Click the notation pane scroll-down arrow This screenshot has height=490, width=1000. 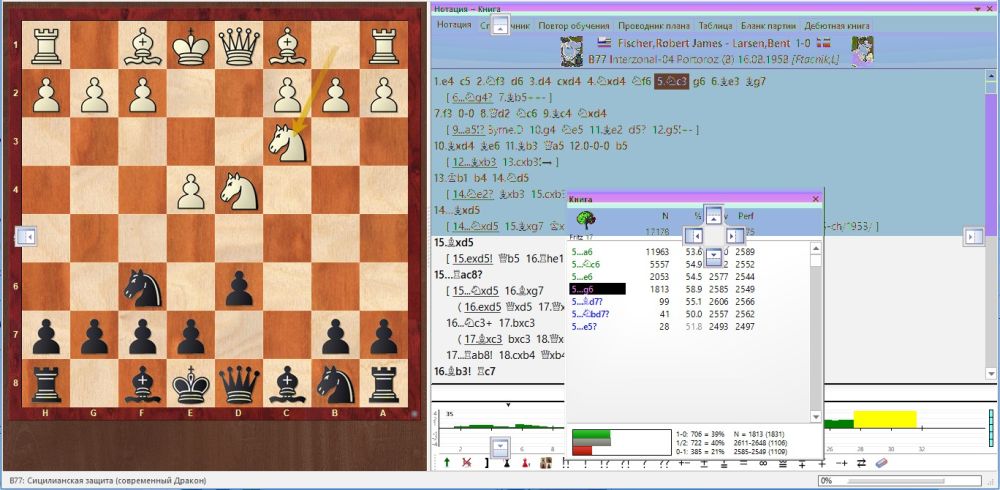(990, 373)
